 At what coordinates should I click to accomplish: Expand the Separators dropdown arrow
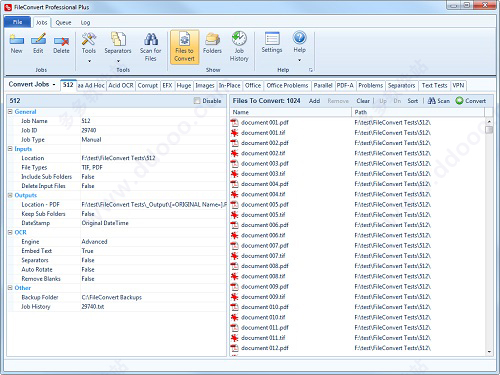[x=118, y=61]
